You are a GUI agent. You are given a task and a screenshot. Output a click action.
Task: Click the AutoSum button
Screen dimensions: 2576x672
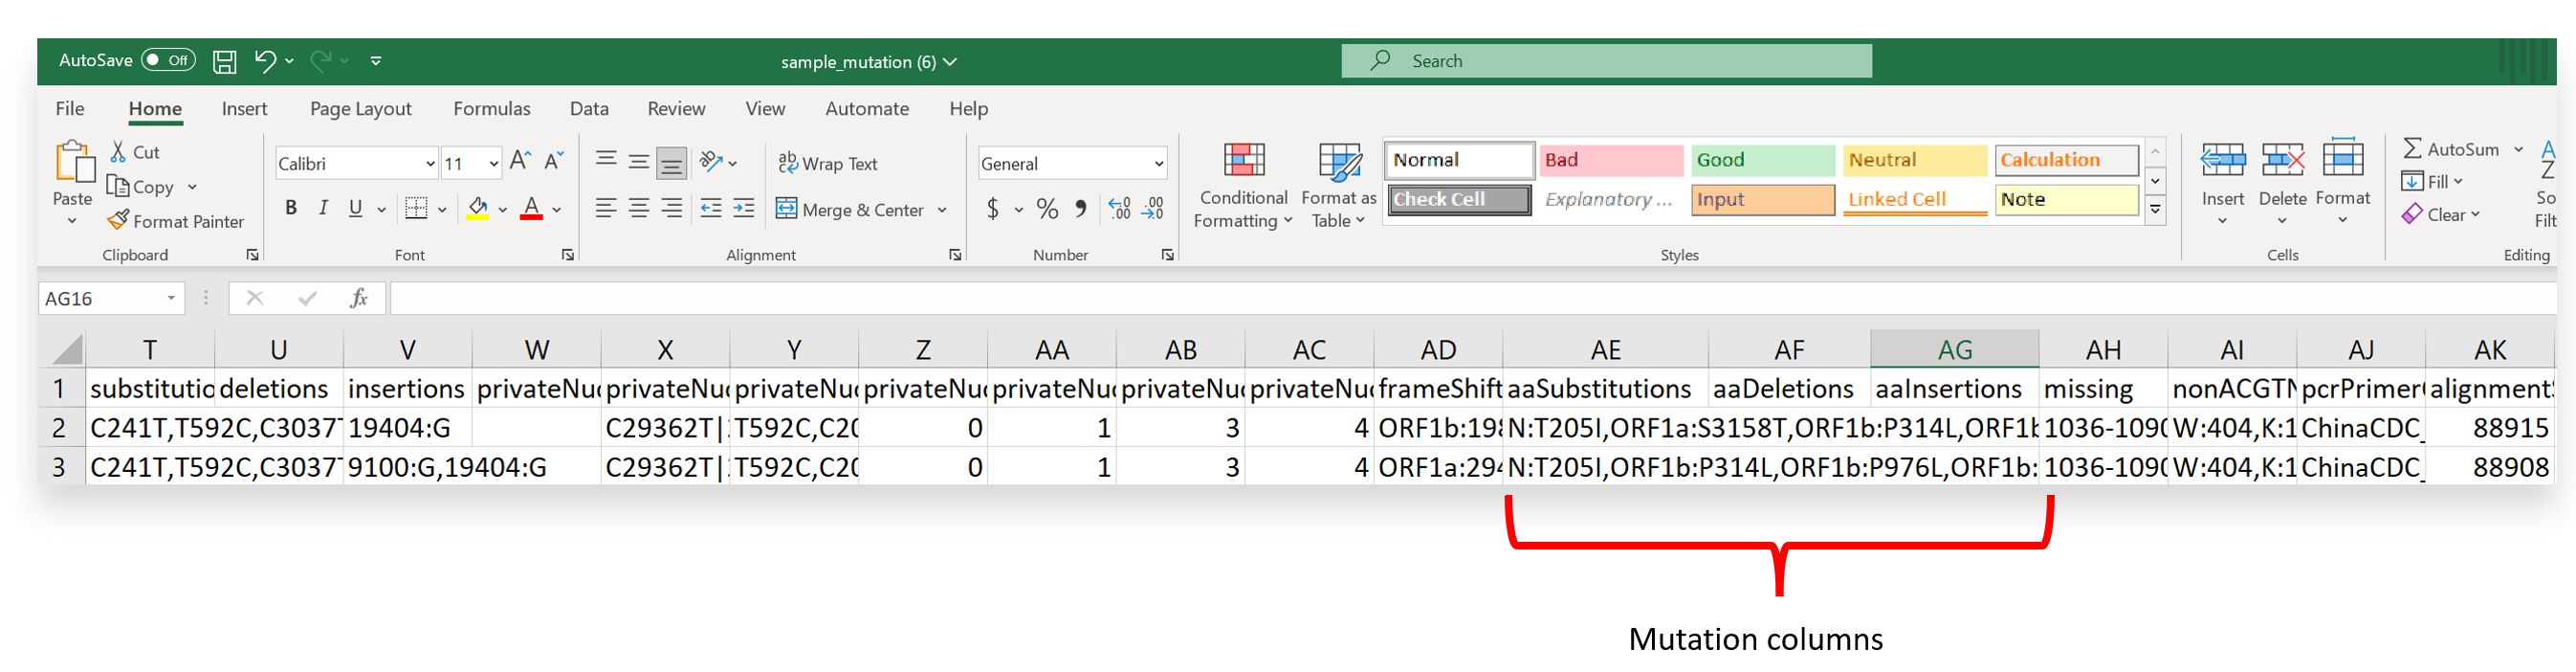tap(2451, 149)
